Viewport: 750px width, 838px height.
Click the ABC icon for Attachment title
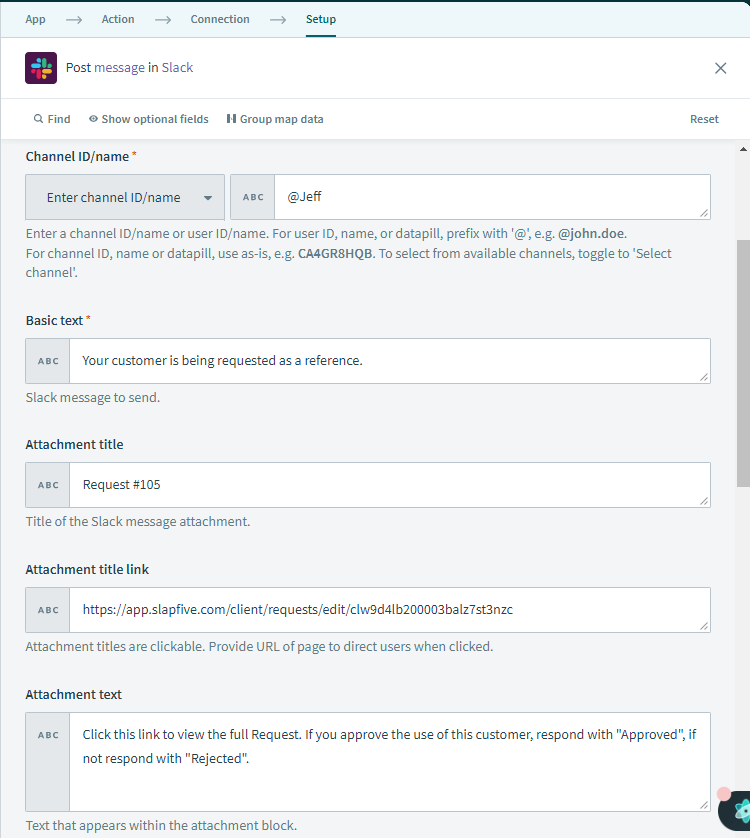tap(48, 485)
